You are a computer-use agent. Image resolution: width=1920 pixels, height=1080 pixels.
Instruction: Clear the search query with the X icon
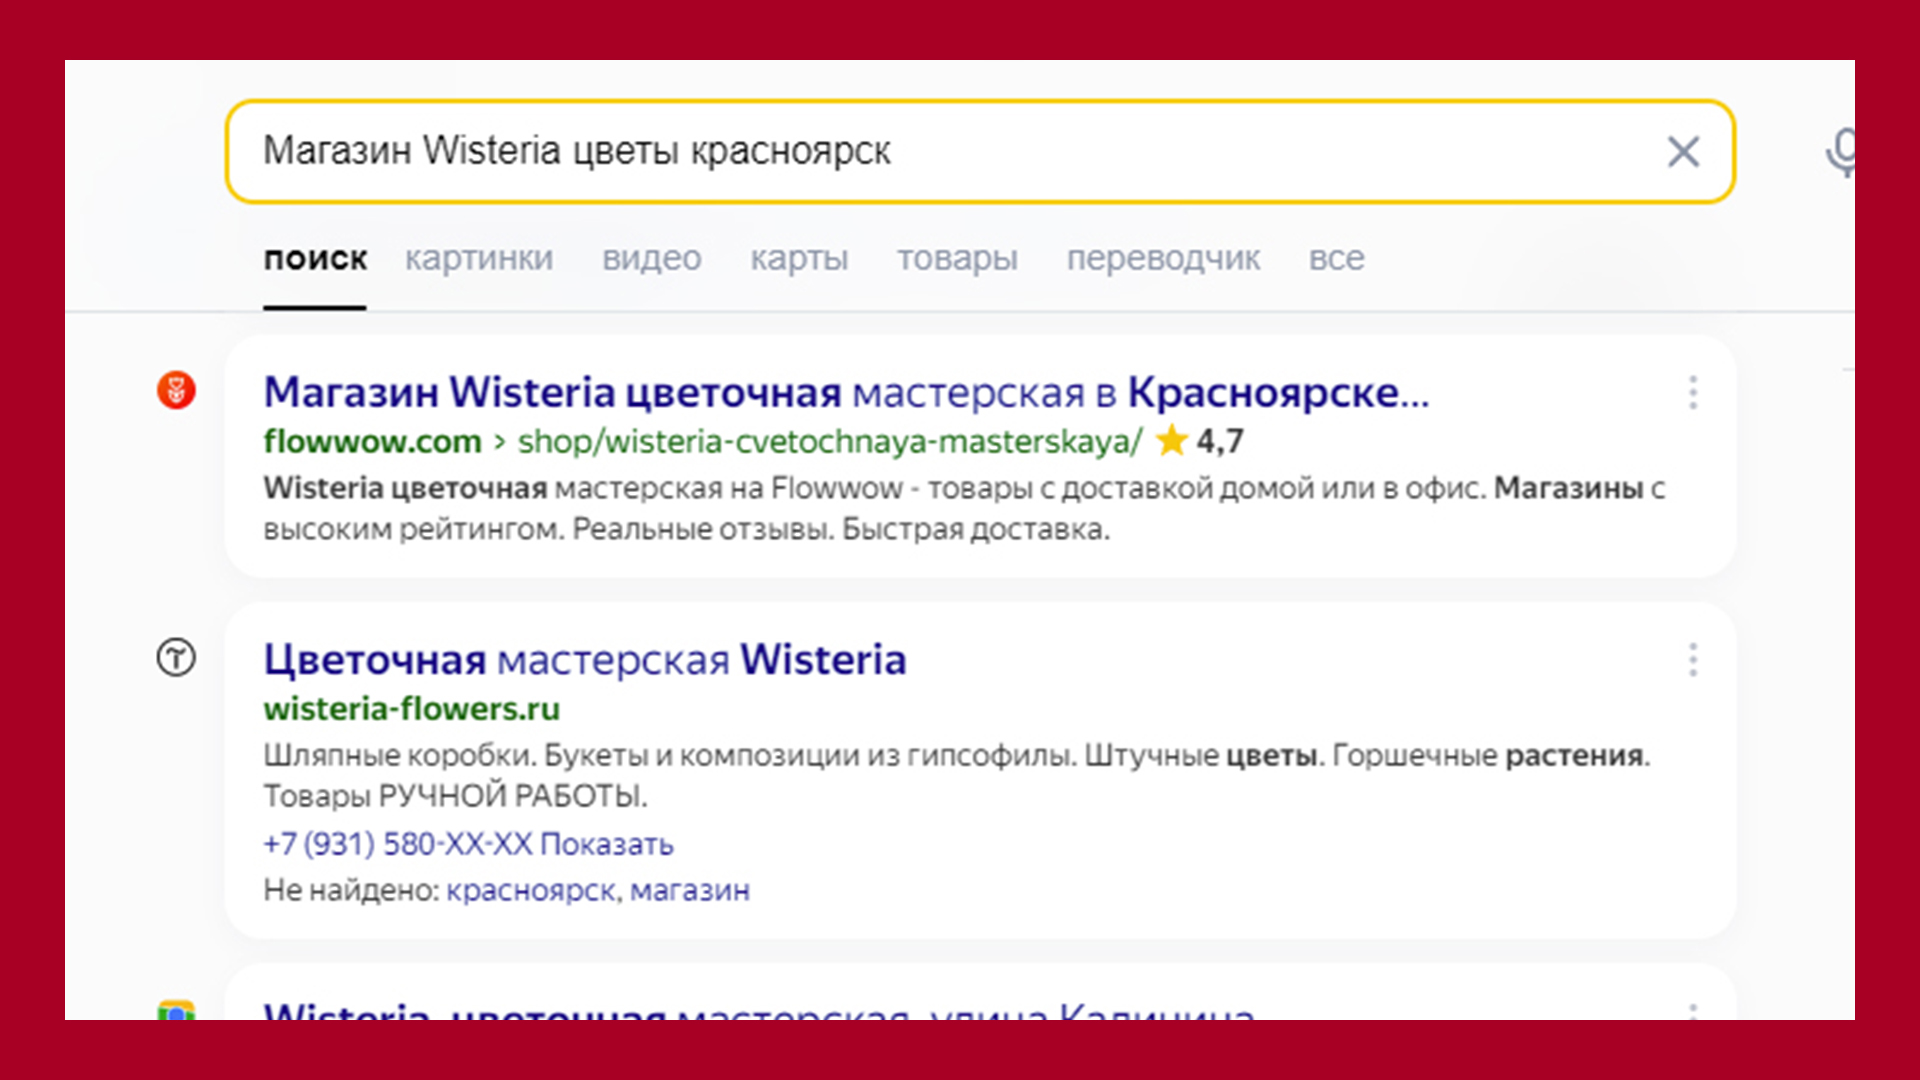(x=1683, y=152)
